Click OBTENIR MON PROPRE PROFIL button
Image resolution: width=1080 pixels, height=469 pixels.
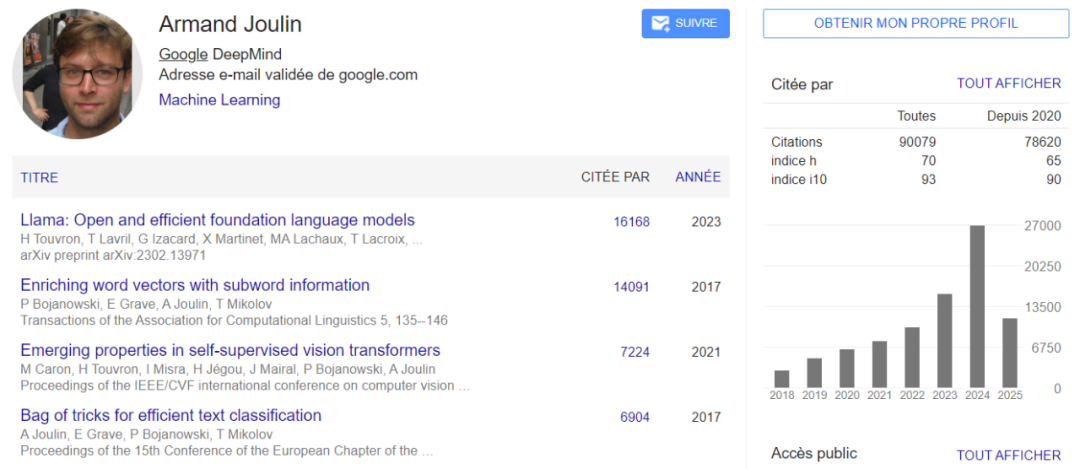(x=915, y=24)
